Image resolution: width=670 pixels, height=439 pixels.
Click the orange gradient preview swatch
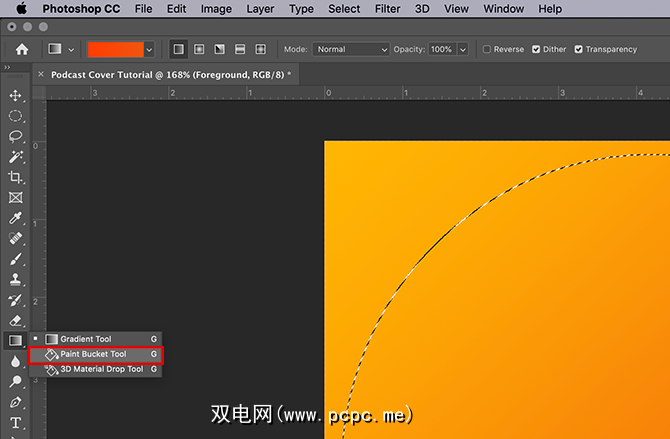[115, 49]
